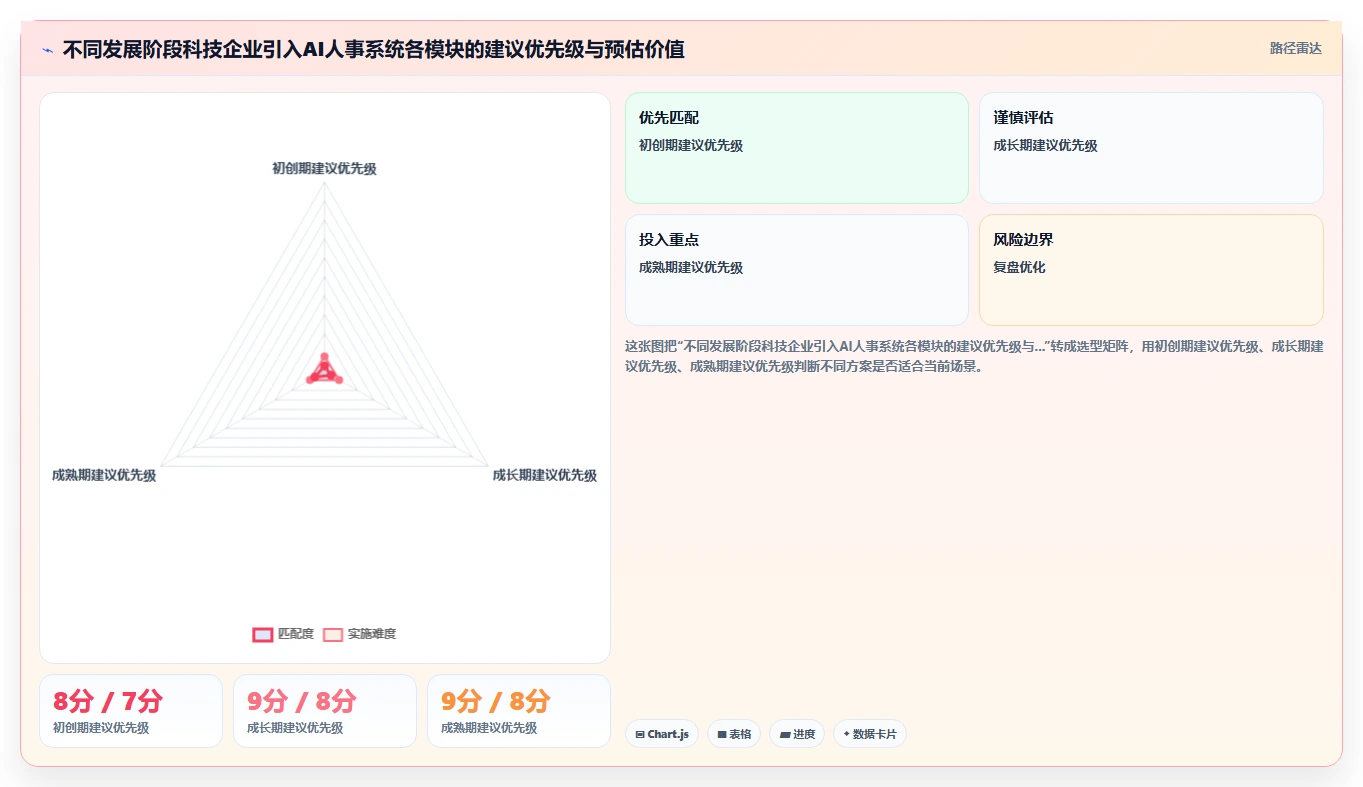The height and width of the screenshot is (787, 1363).
Task: Click radar axis label 成熟期建议优先级
Action: pos(104,475)
